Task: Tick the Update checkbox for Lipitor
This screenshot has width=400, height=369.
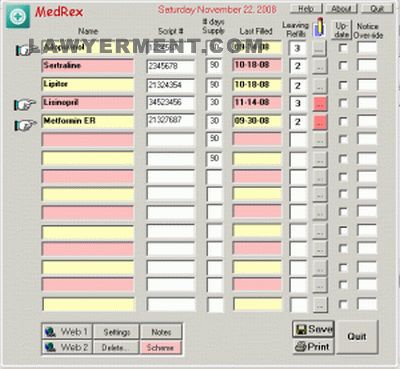Action: click(x=342, y=85)
